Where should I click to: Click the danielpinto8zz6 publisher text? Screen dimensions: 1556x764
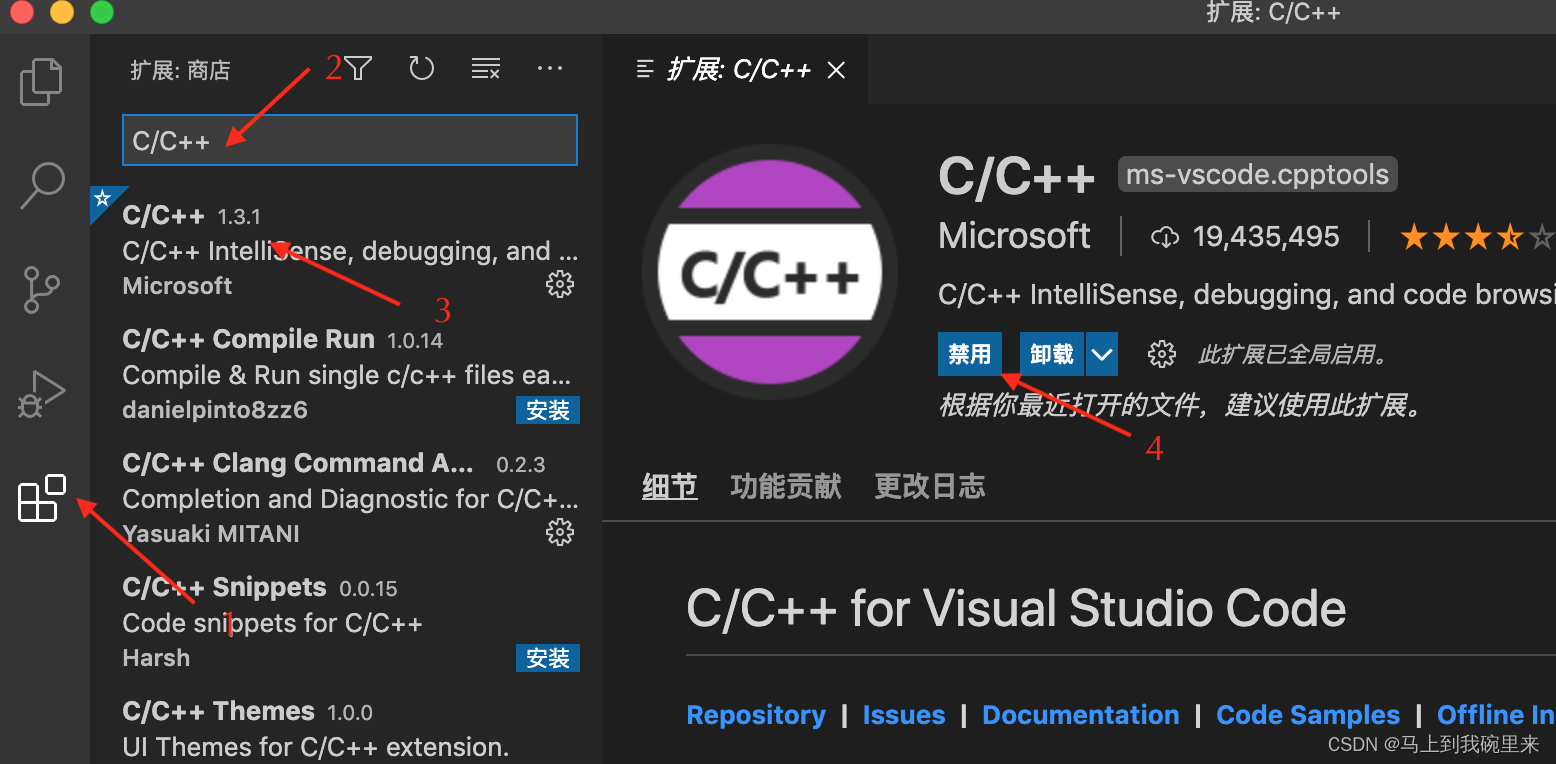[x=215, y=410]
